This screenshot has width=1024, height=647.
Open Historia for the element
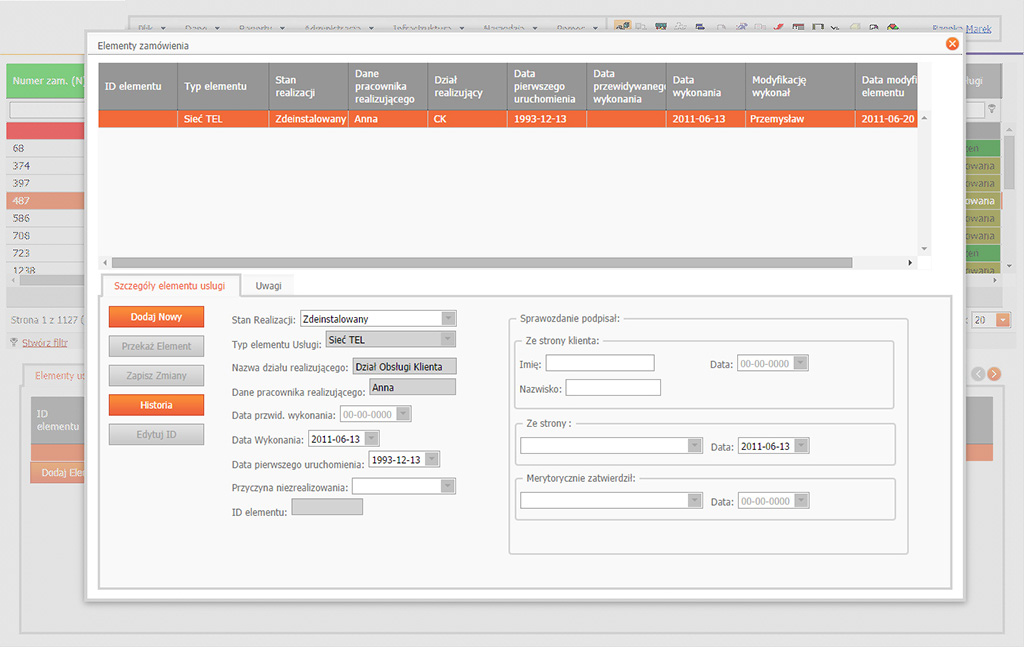click(156, 405)
